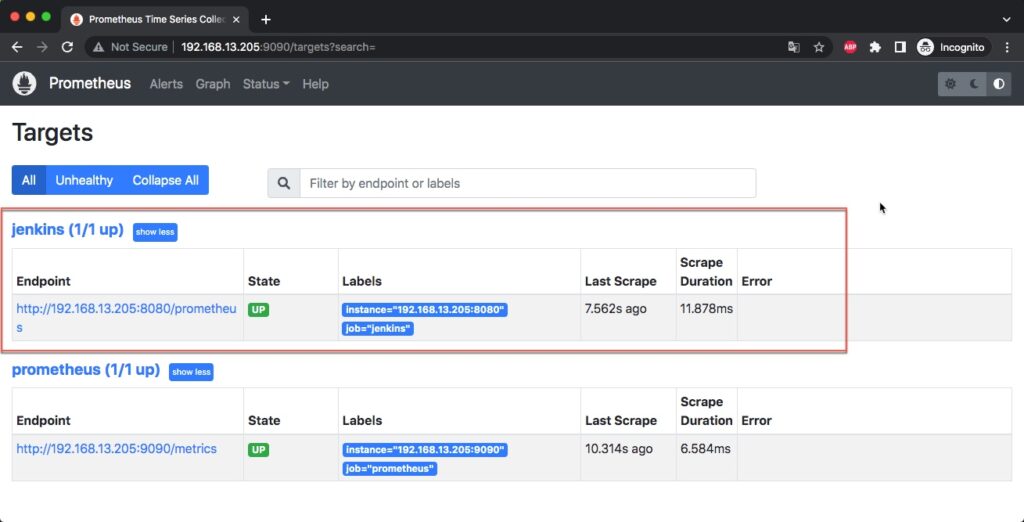This screenshot has width=1024, height=522.
Task: Open the jenkins endpoint link
Action: (x=126, y=318)
